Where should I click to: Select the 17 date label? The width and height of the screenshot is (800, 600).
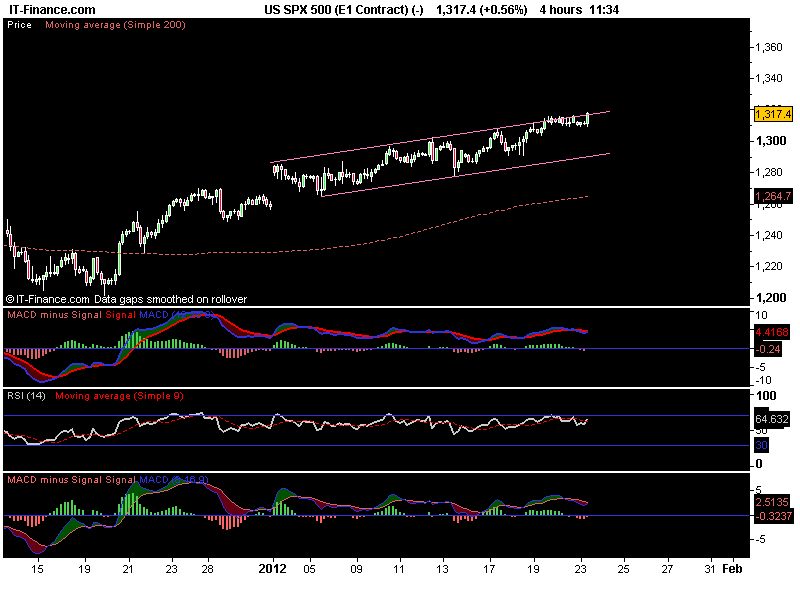coord(489,569)
